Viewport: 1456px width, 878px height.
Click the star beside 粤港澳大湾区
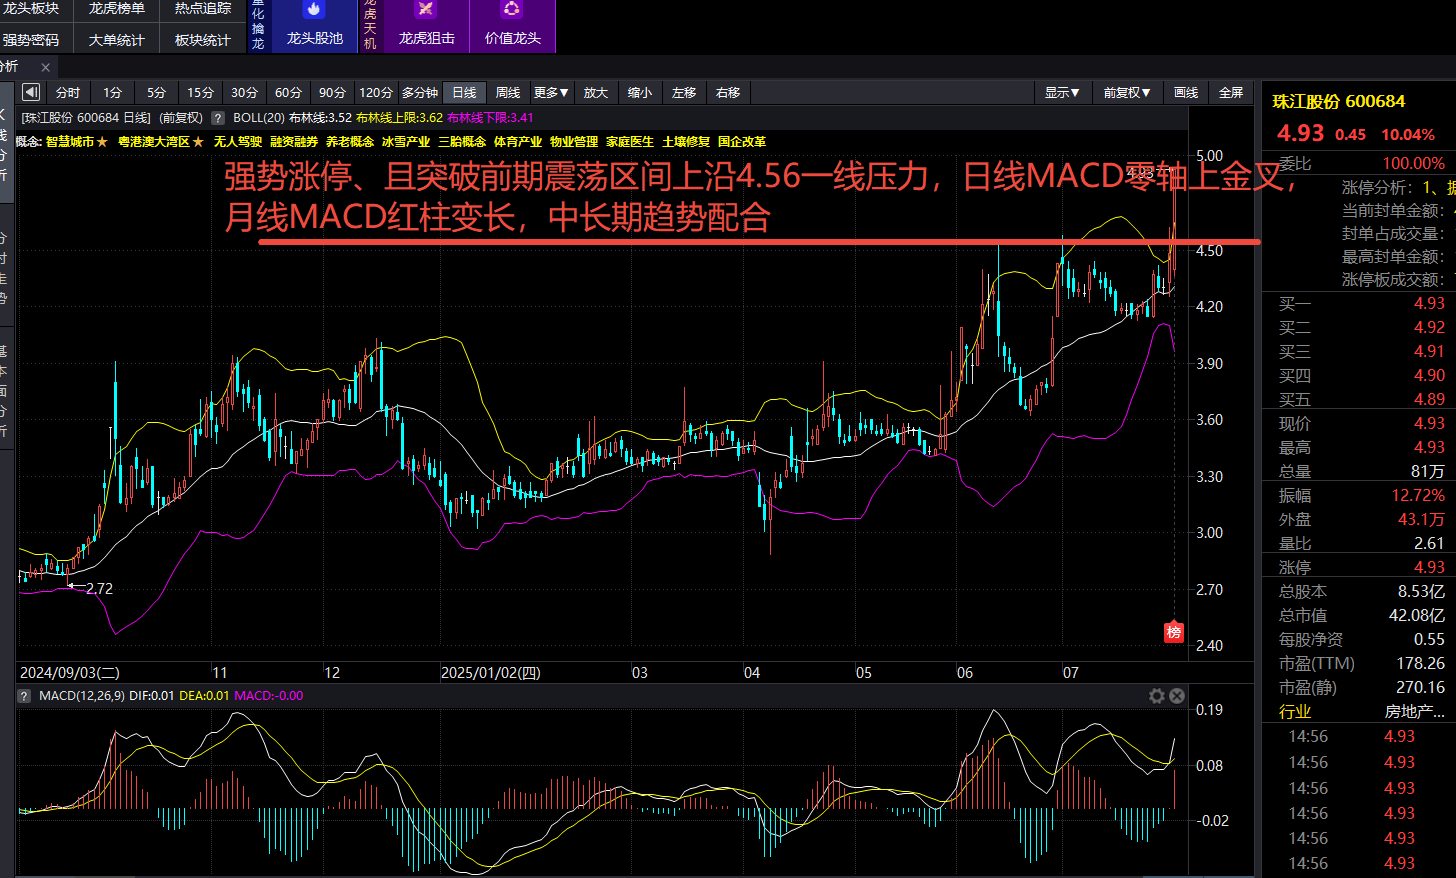[x=198, y=142]
